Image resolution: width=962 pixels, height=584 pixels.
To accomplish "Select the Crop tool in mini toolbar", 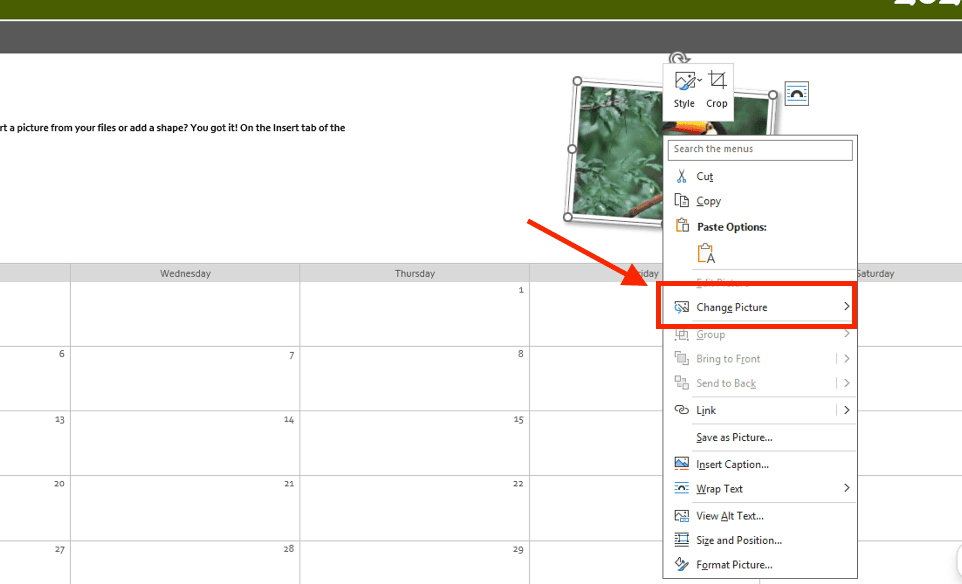I will pyautogui.click(x=717, y=80).
